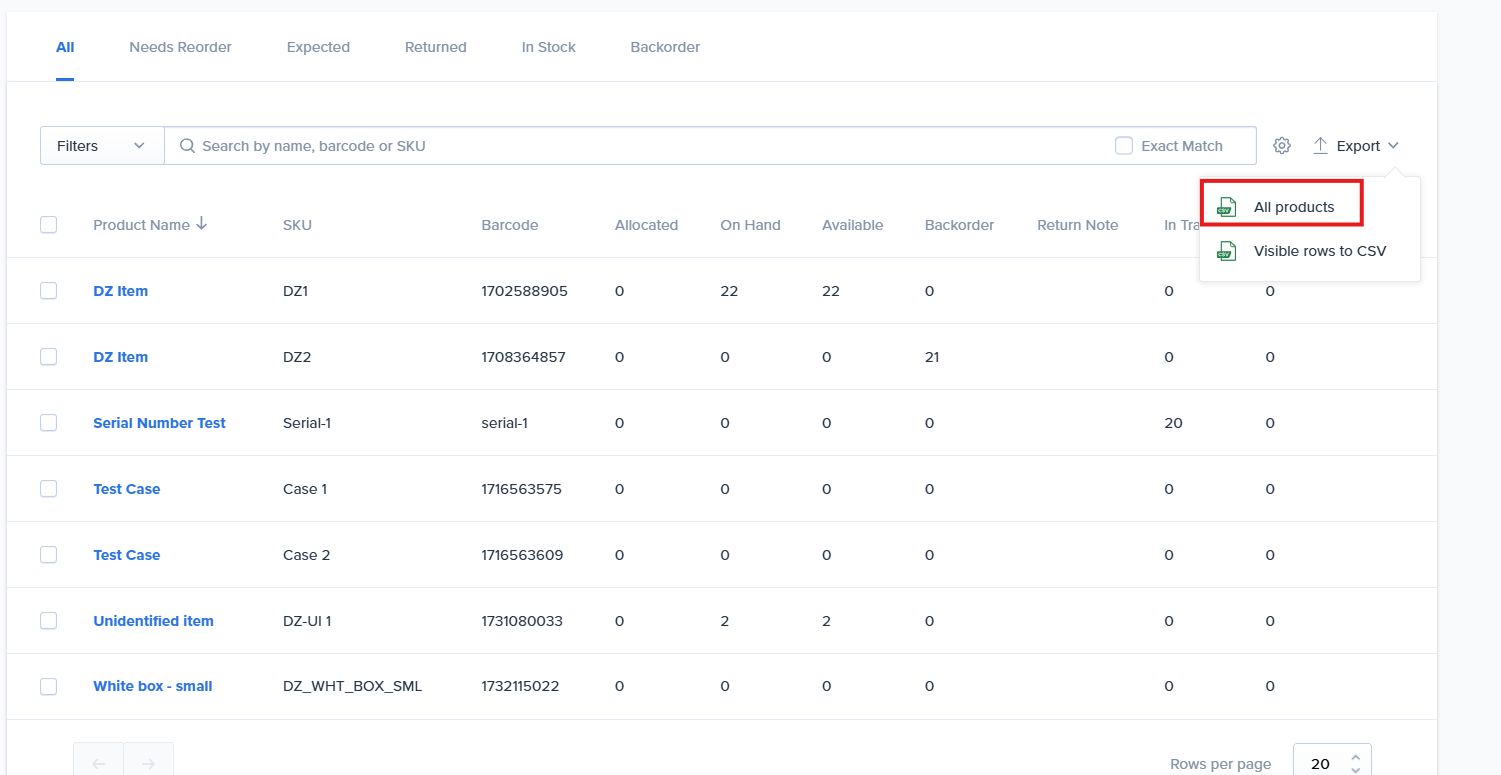The width and height of the screenshot is (1501, 775).
Task: Collapse the Export dropdown chevron
Action: (1393, 146)
